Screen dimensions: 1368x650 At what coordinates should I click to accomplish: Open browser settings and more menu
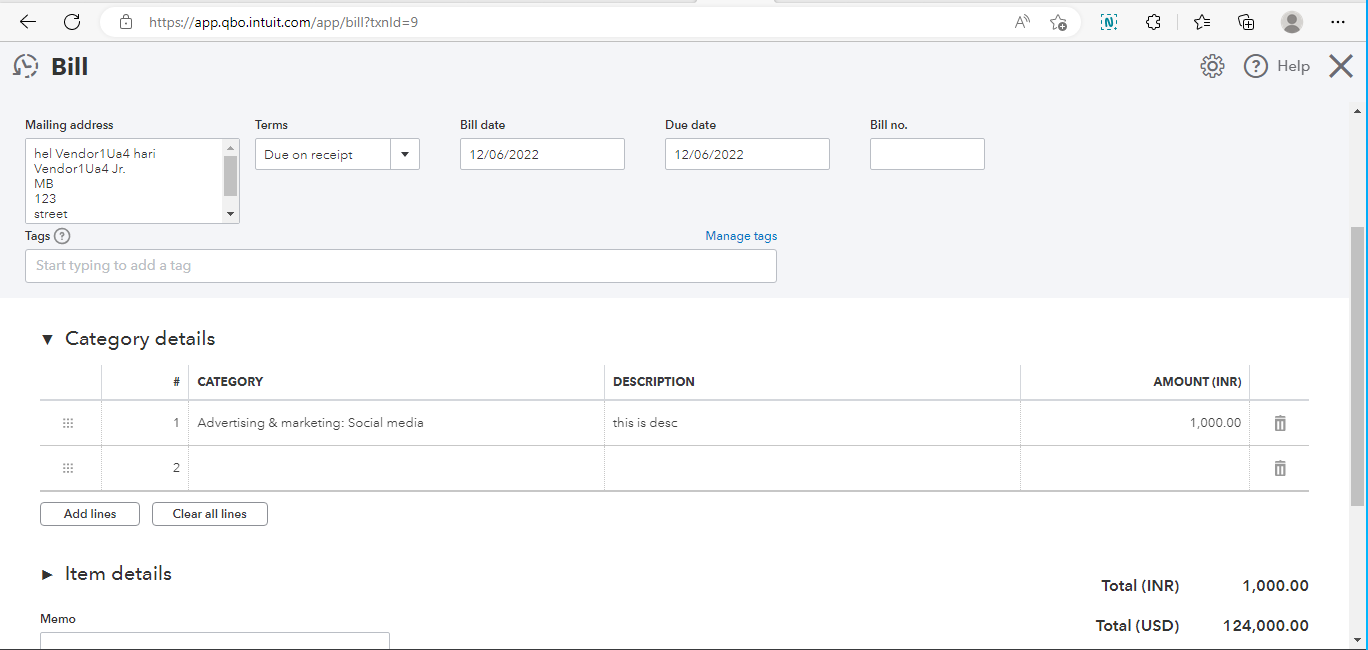point(1338,22)
